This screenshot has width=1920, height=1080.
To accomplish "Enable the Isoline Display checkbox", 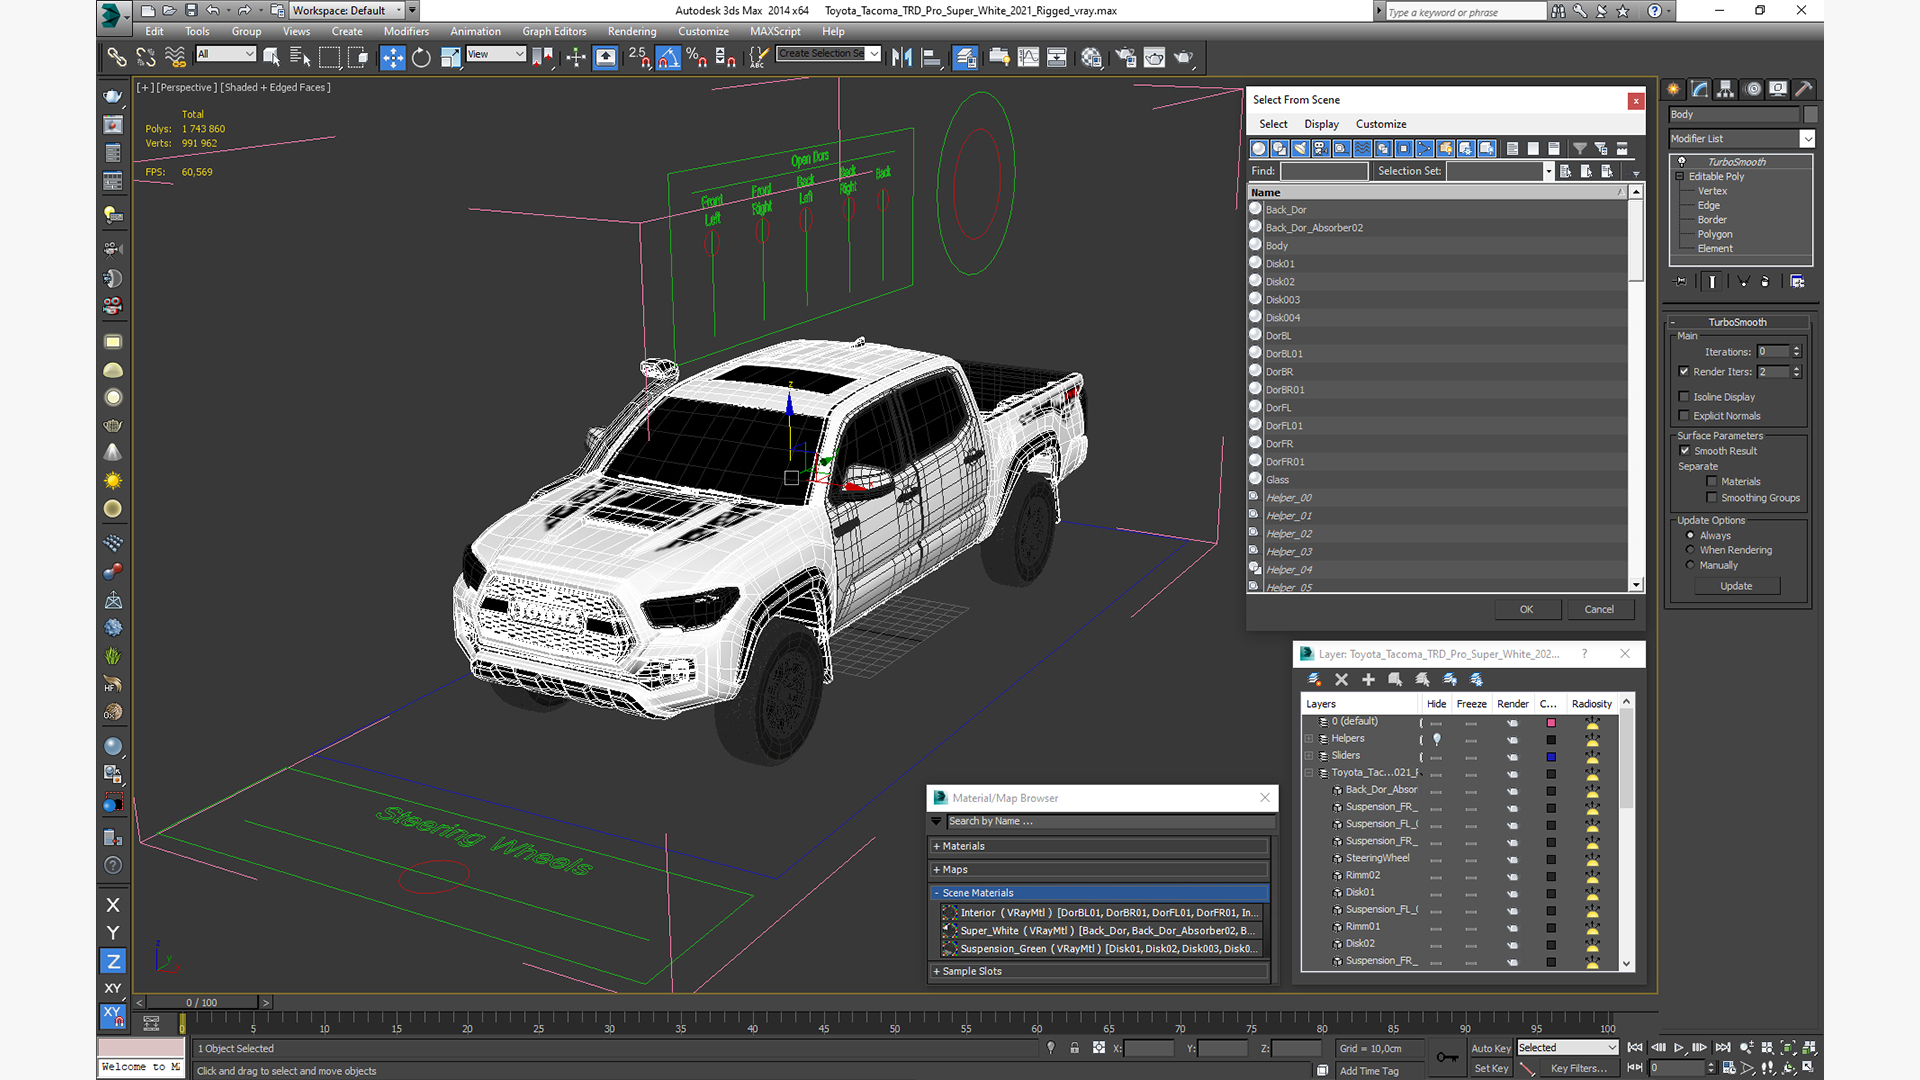I will 1685,397.
